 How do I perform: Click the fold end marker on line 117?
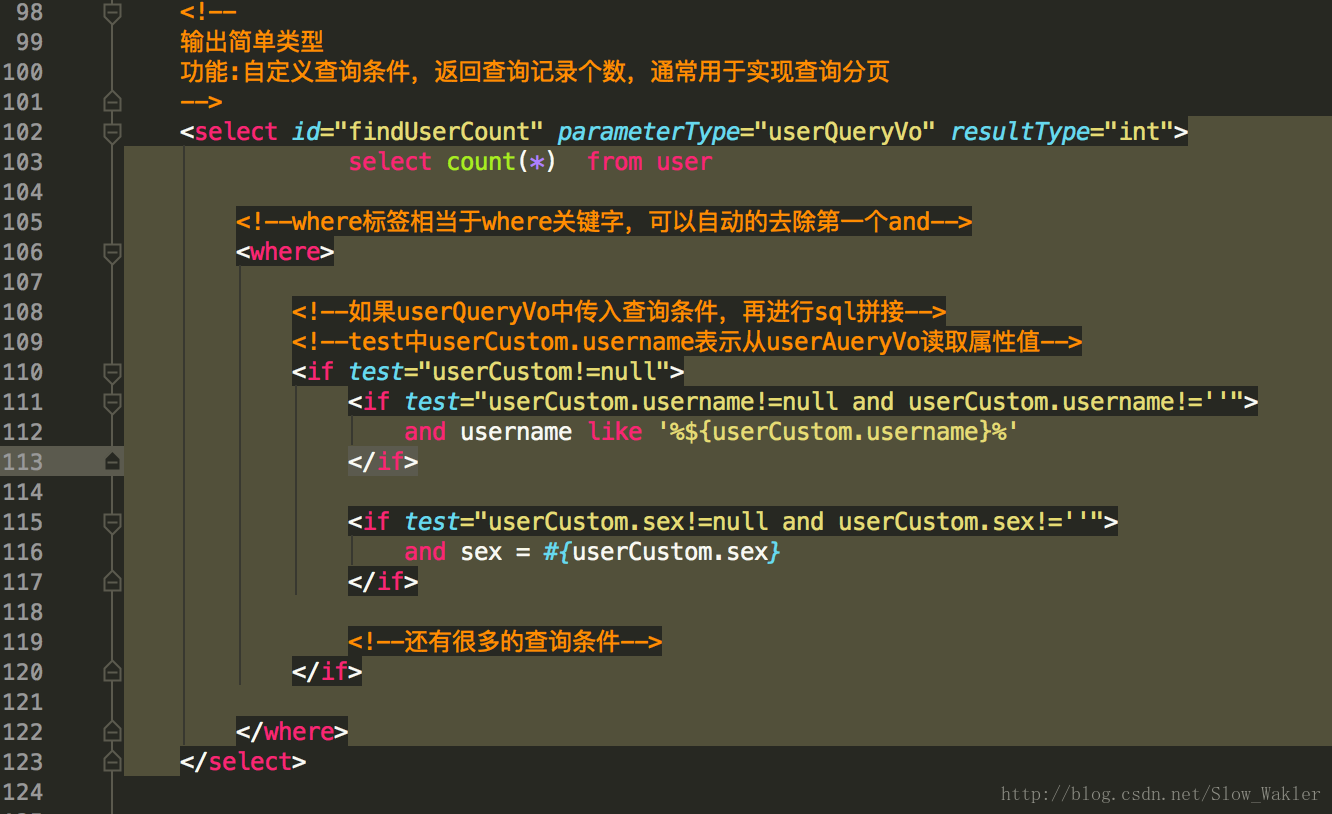pos(112,582)
